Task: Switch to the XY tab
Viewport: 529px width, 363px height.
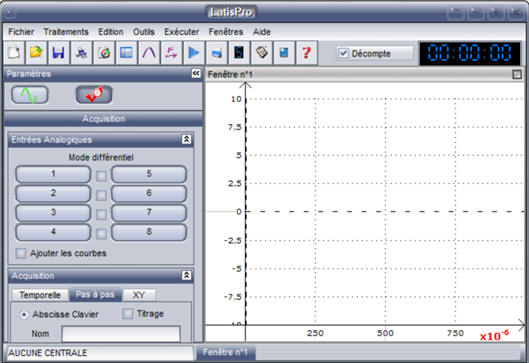Action: [x=139, y=295]
